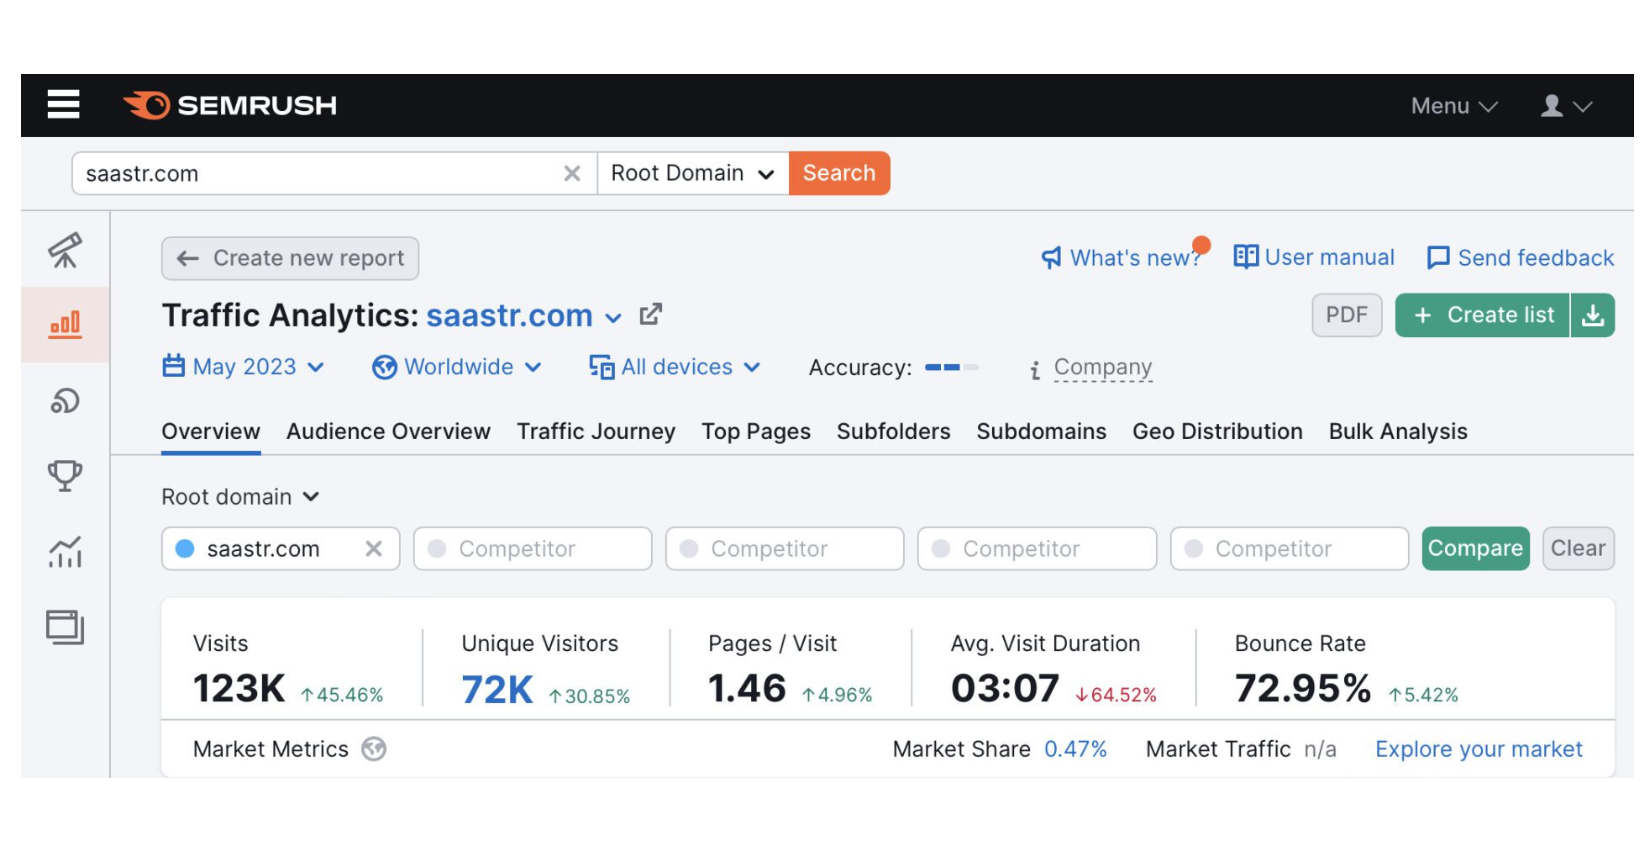Click Create new report button
1652x864 pixels.
click(x=290, y=259)
